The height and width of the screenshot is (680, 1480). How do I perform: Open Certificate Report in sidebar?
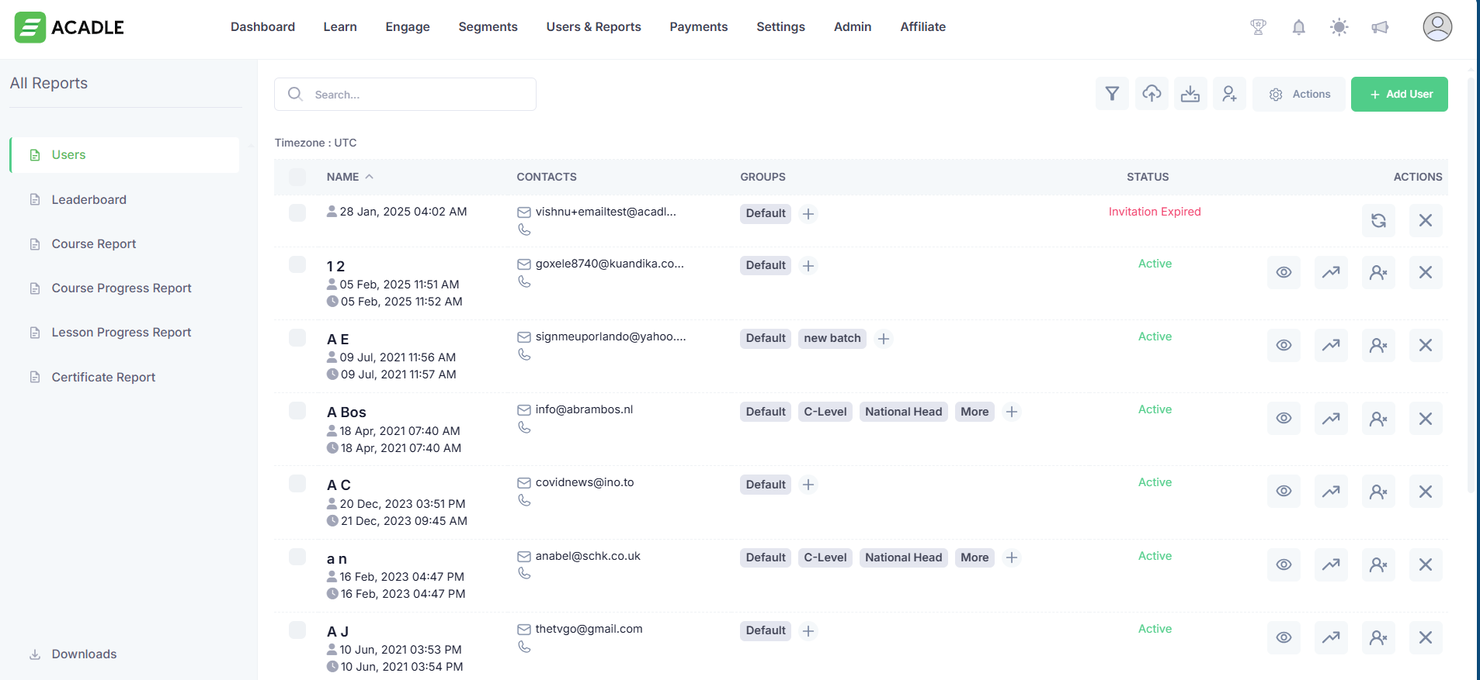click(104, 377)
